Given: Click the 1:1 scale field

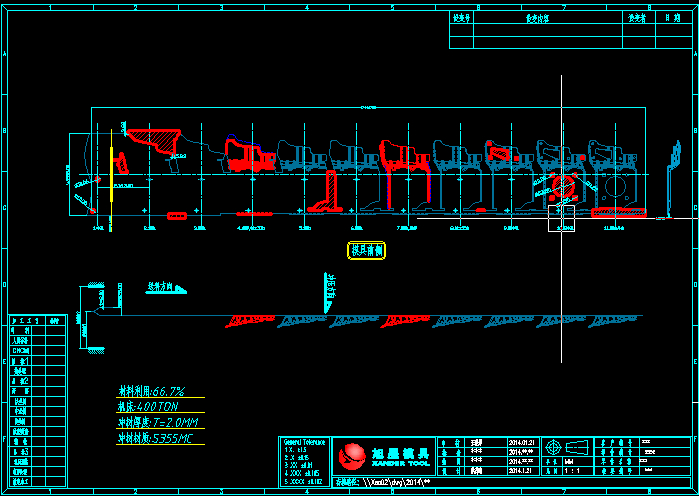Looking at the screenshot, I should click(572, 469).
